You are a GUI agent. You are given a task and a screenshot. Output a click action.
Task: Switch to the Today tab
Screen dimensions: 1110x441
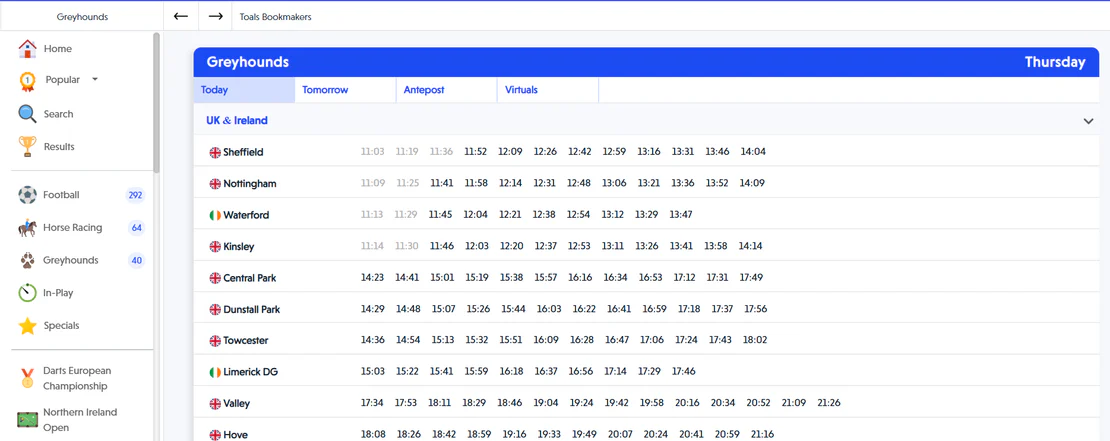tap(244, 90)
